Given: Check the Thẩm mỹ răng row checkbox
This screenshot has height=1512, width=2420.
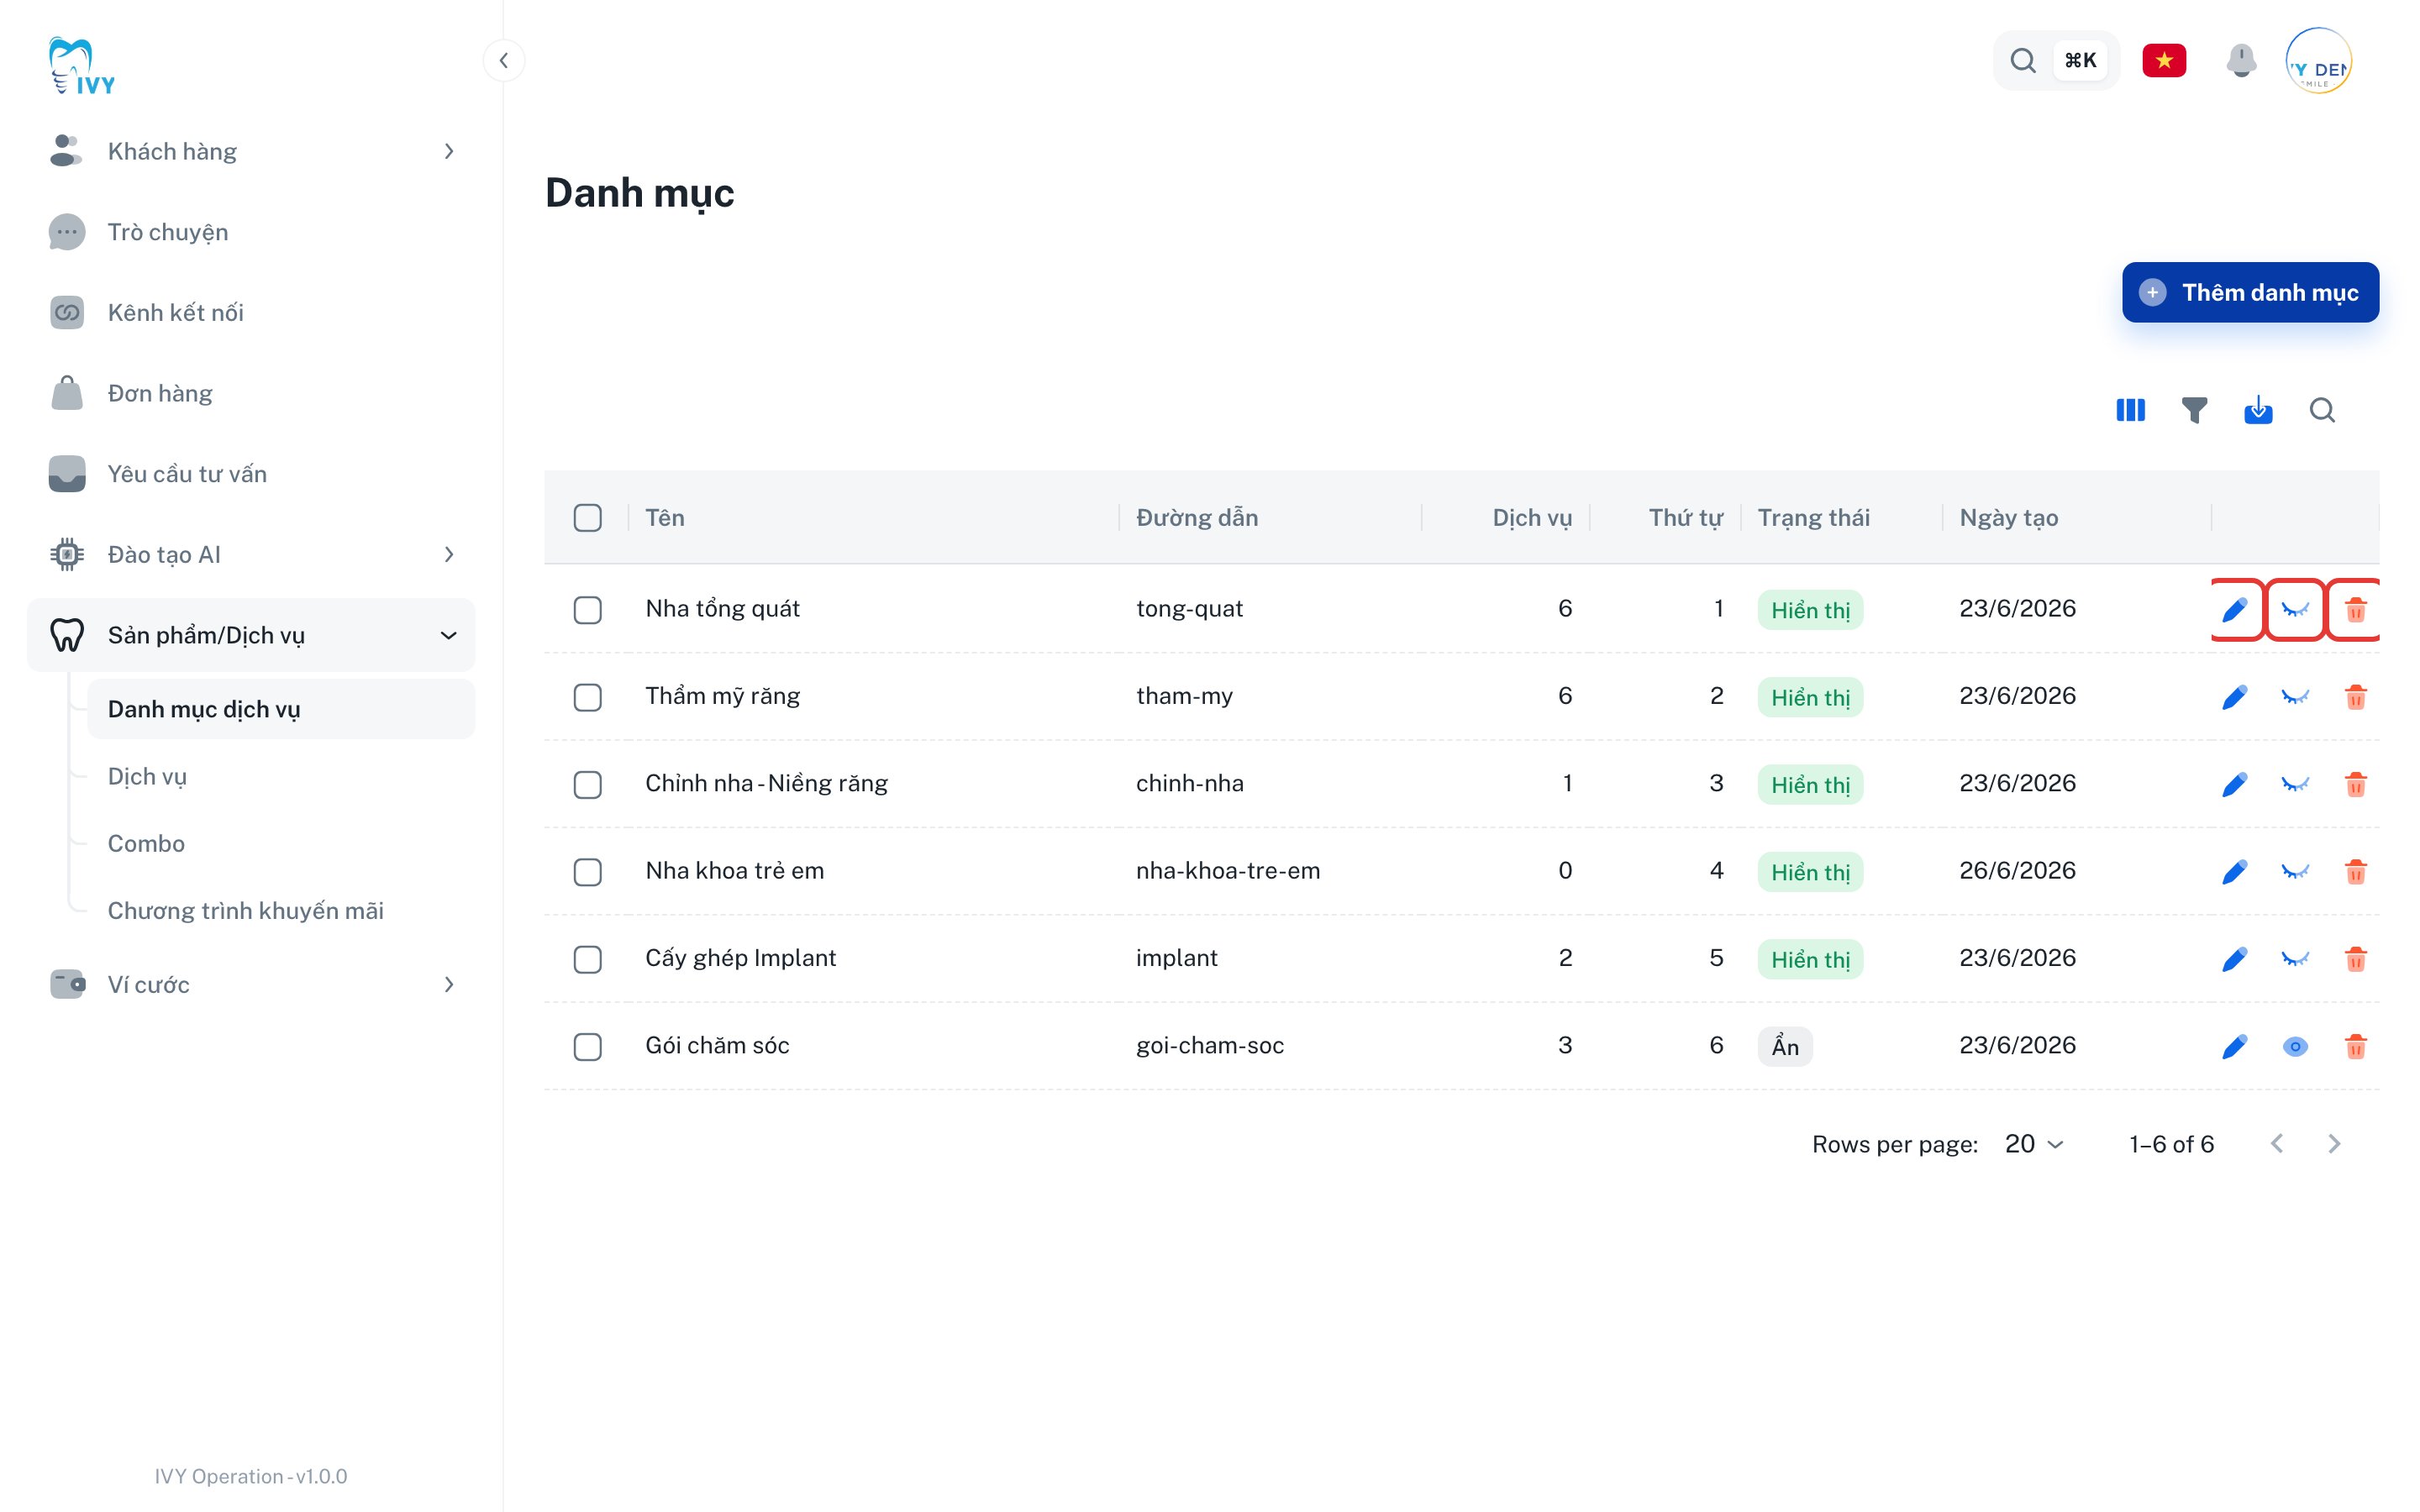Looking at the screenshot, I should (588, 697).
